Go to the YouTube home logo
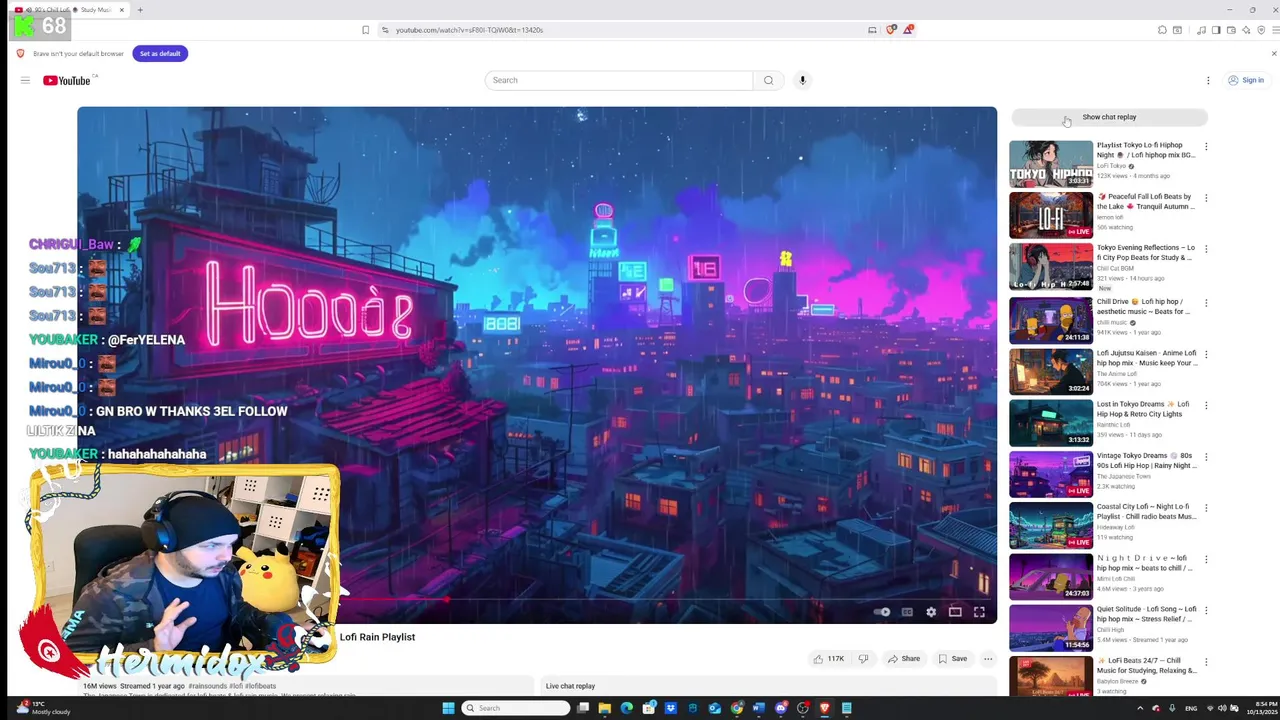Image resolution: width=1280 pixels, height=720 pixels. (67, 80)
